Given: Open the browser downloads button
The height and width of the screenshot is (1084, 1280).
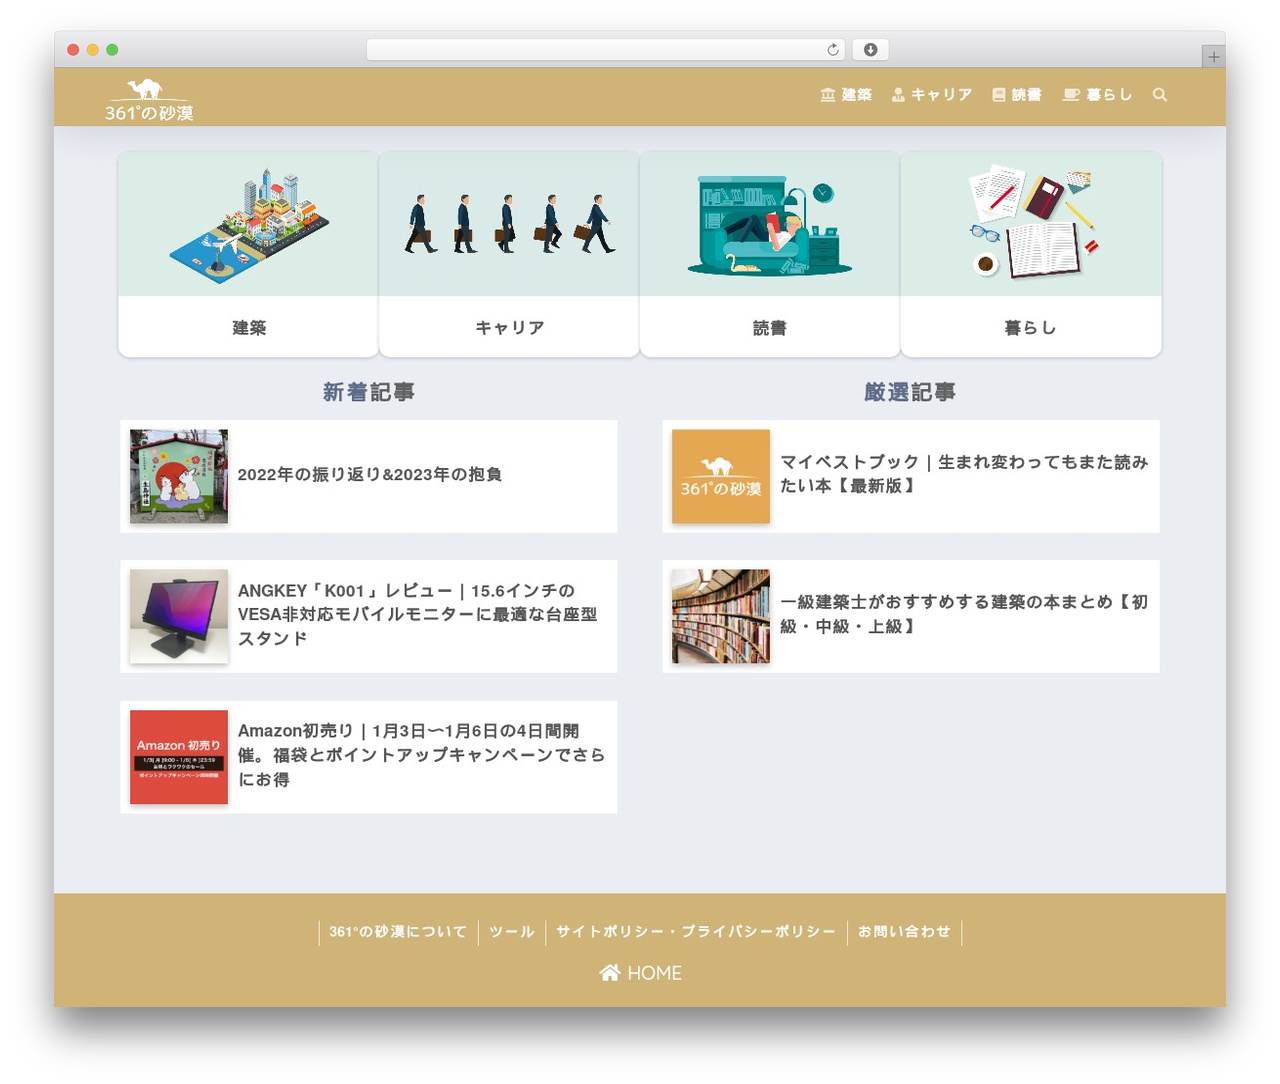Looking at the screenshot, I should (x=871, y=50).
